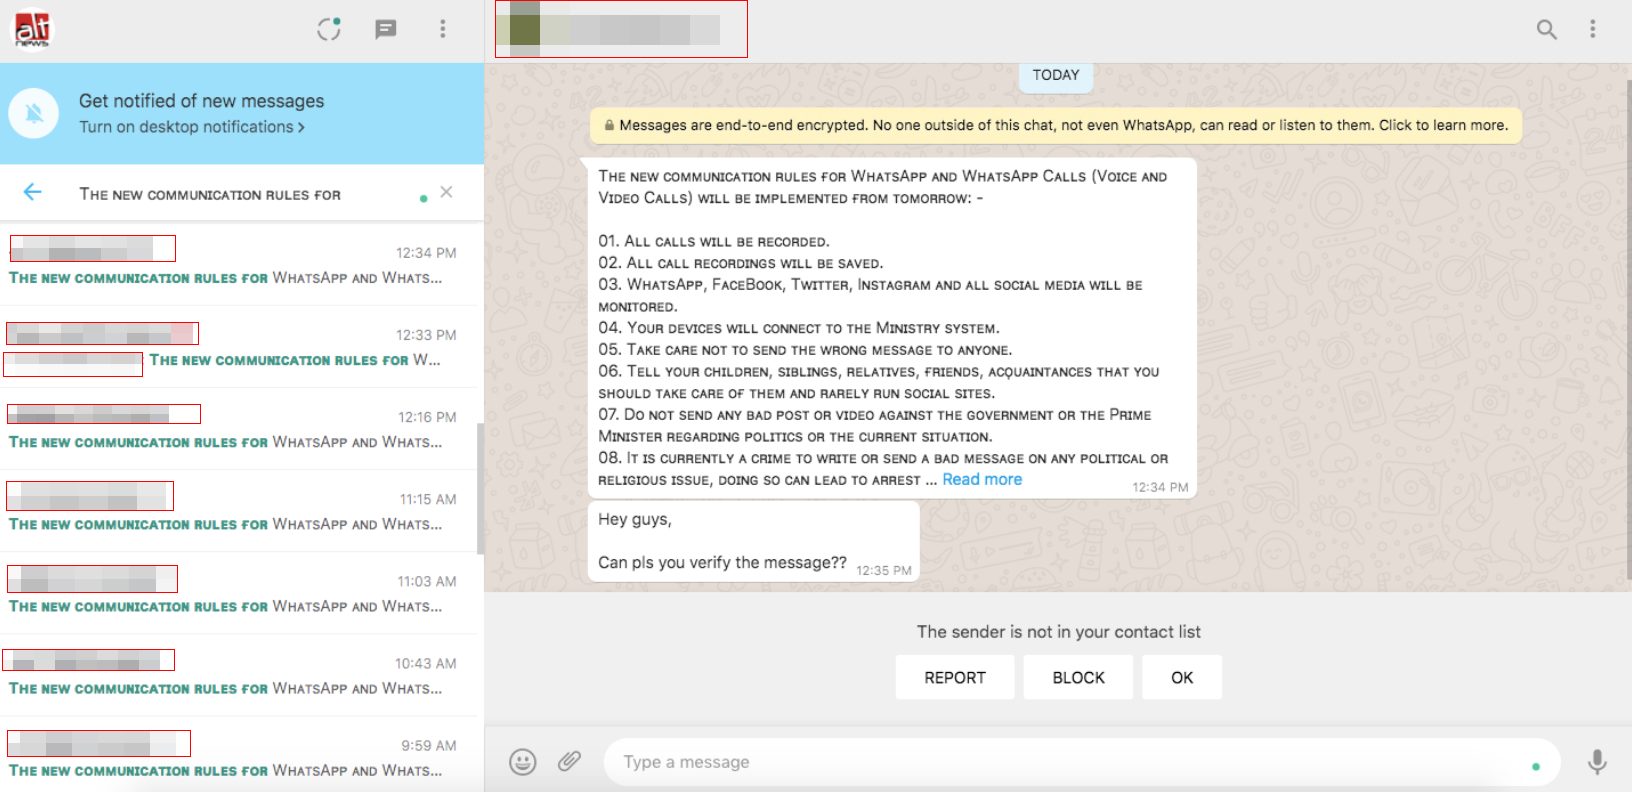Start a new chat with message icon
The height and width of the screenshot is (792, 1632).
[x=385, y=29]
